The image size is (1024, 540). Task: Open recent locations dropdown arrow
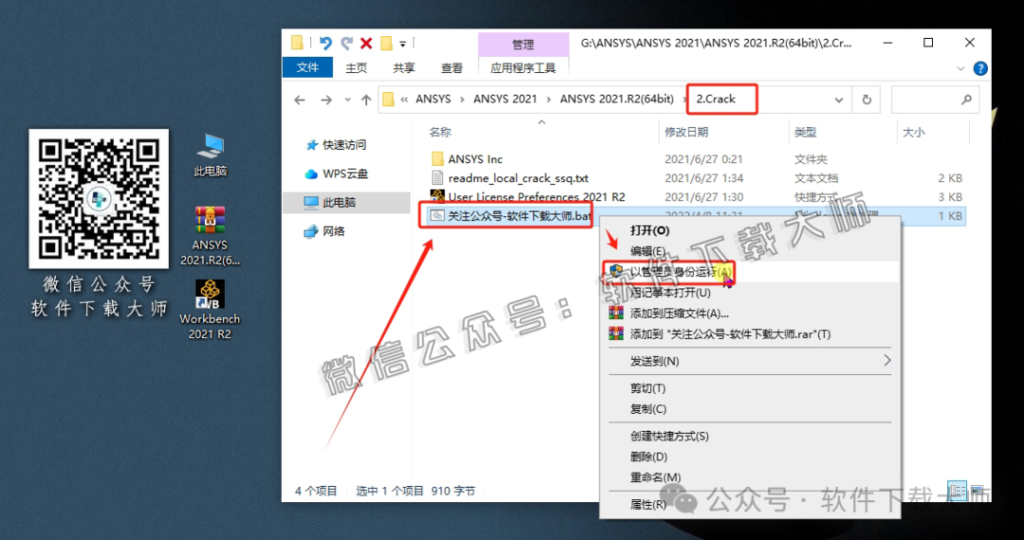click(x=347, y=100)
